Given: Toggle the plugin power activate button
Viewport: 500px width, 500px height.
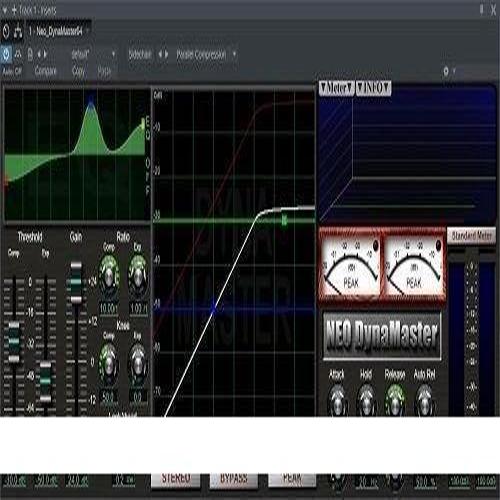Looking at the screenshot, I should click(6, 54).
